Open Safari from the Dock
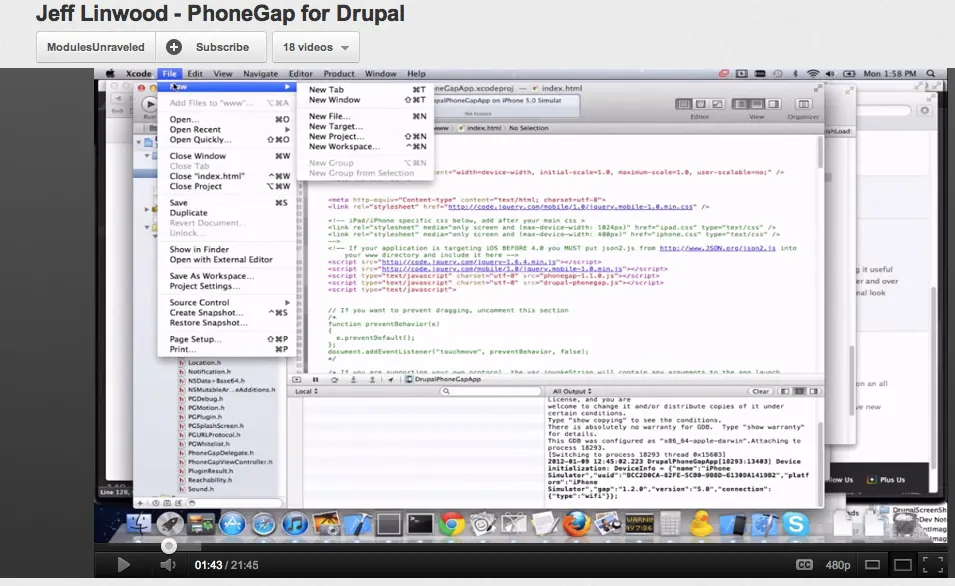 pos(264,524)
